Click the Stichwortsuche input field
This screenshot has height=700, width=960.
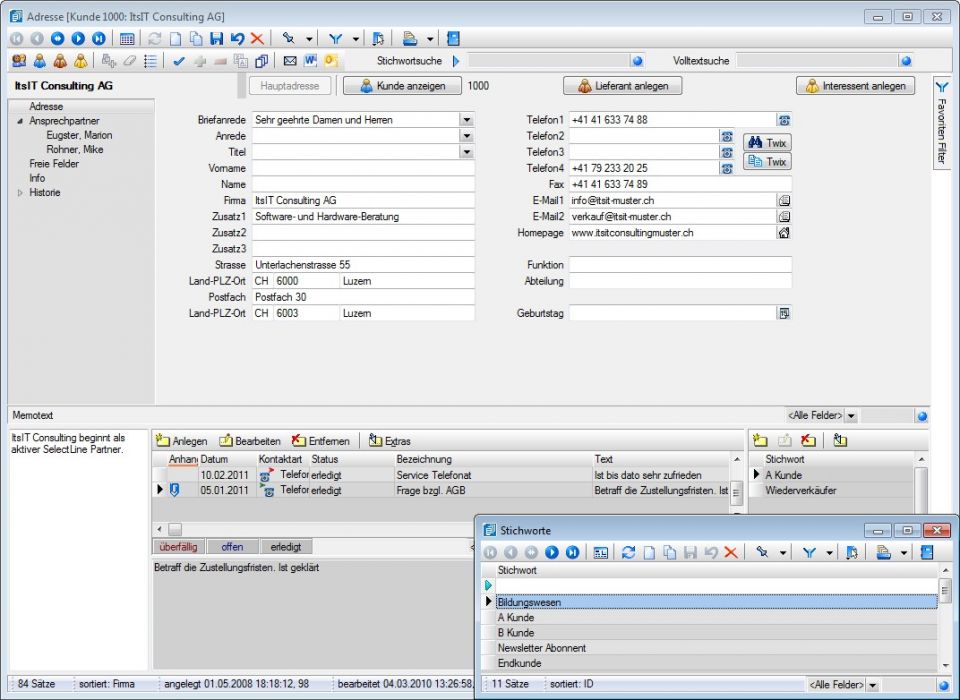(549, 61)
